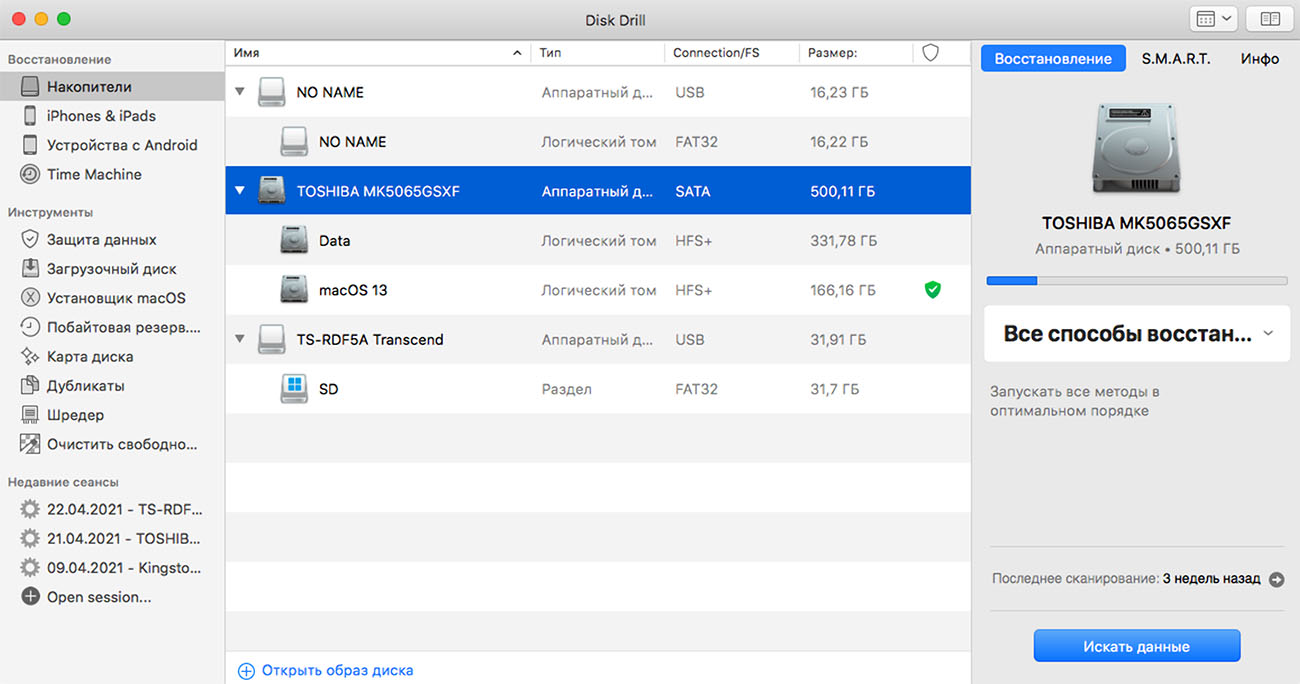The image size is (1300, 684).
Task: Collapse the TS-RDF5A Transcend disclosure triangle
Action: 239,339
